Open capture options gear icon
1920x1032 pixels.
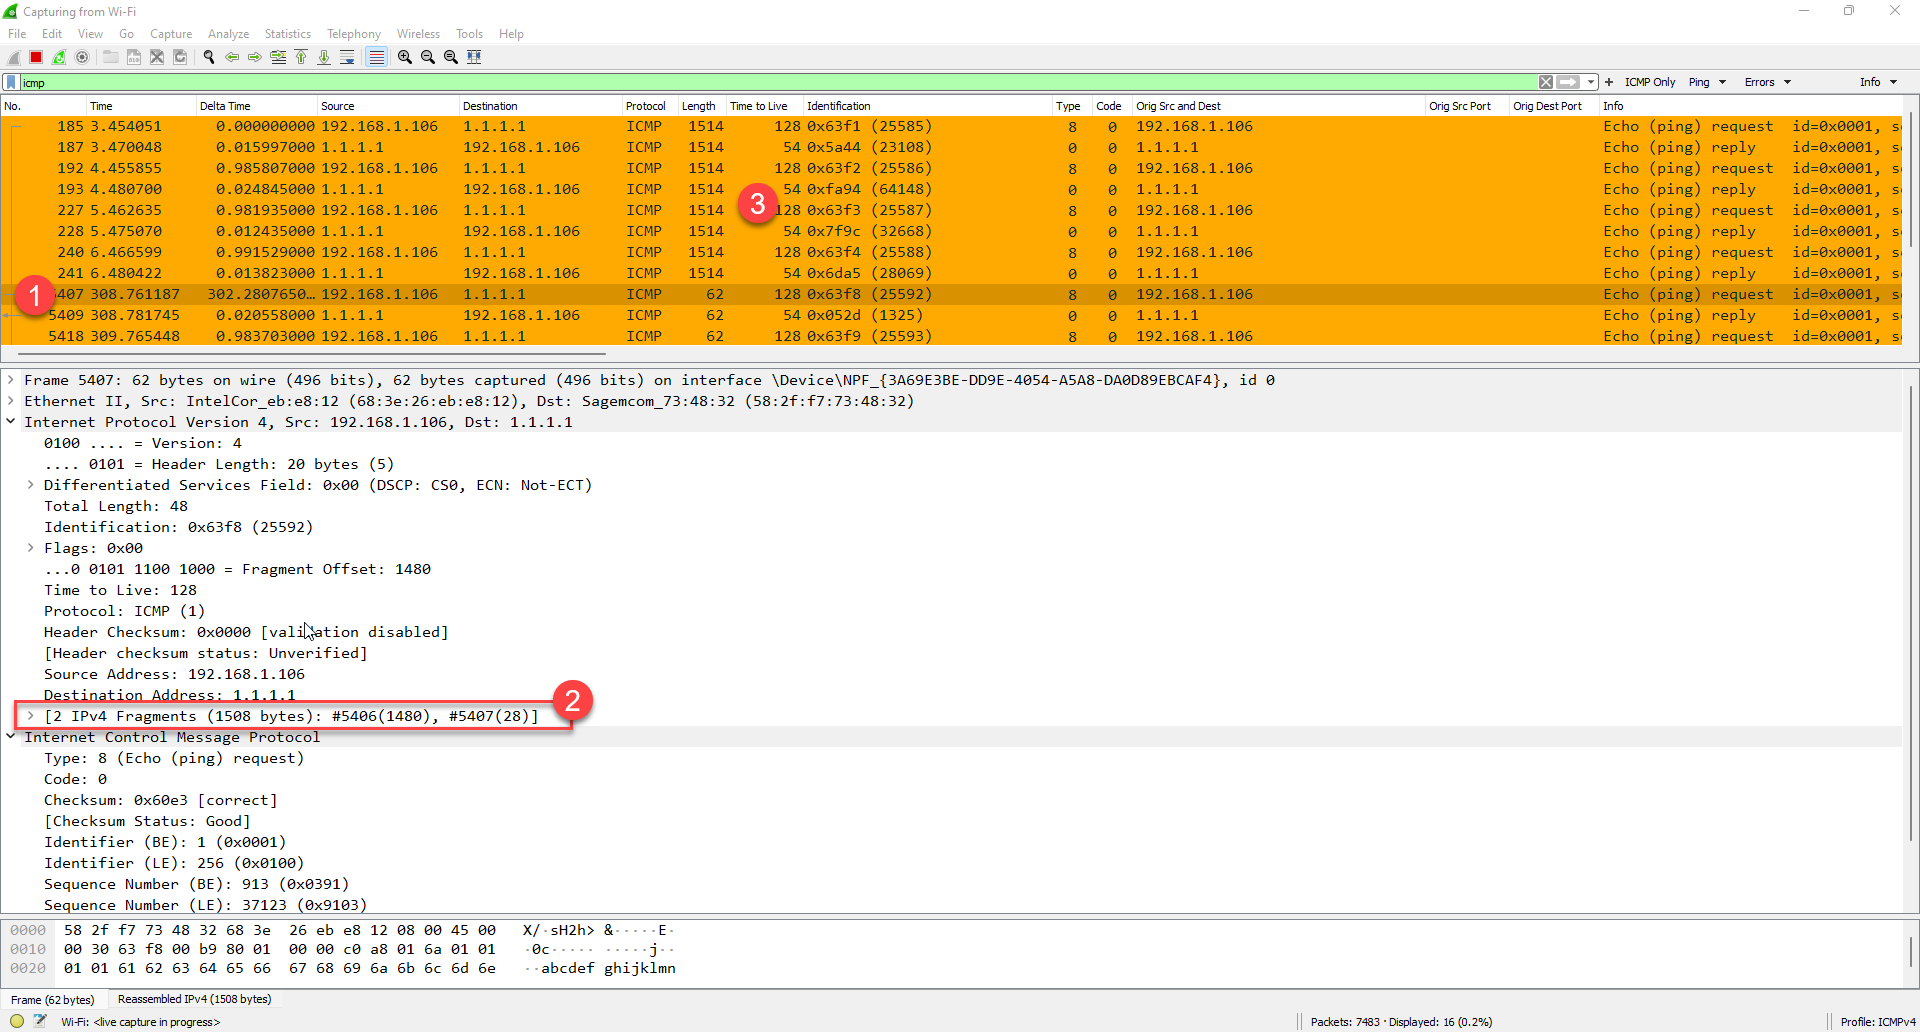point(82,57)
